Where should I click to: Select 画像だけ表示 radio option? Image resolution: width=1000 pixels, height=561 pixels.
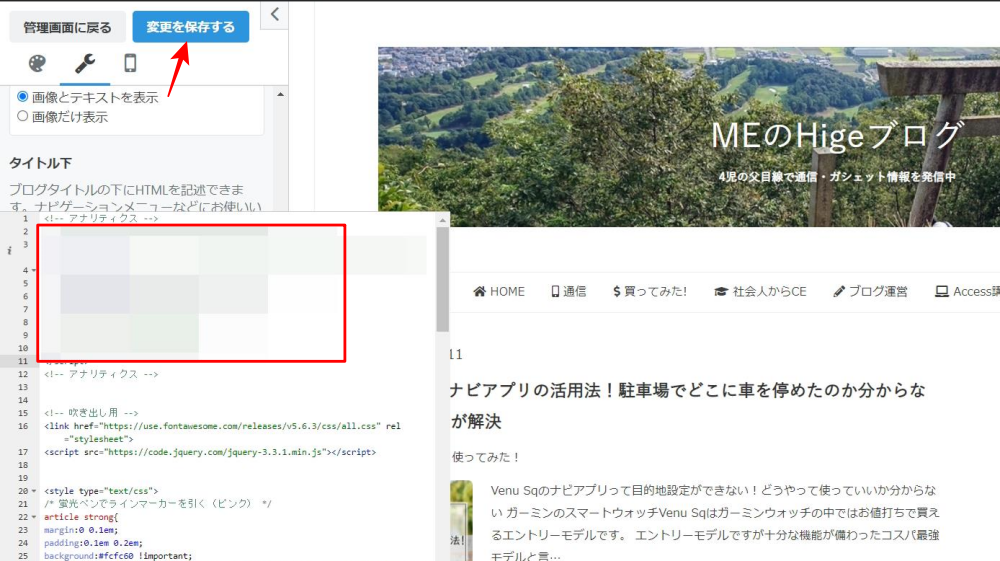pyautogui.click(x=23, y=116)
